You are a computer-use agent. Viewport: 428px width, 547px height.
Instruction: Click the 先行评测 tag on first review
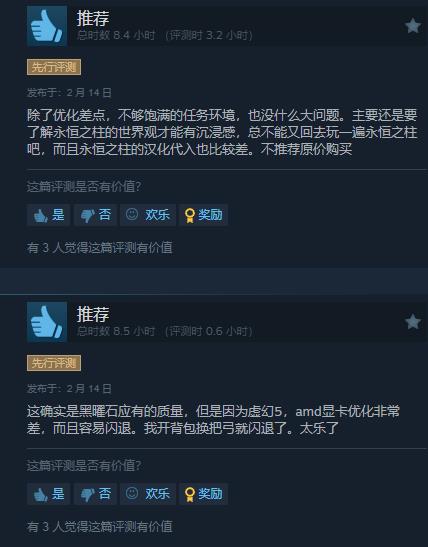pyautogui.click(x=54, y=67)
